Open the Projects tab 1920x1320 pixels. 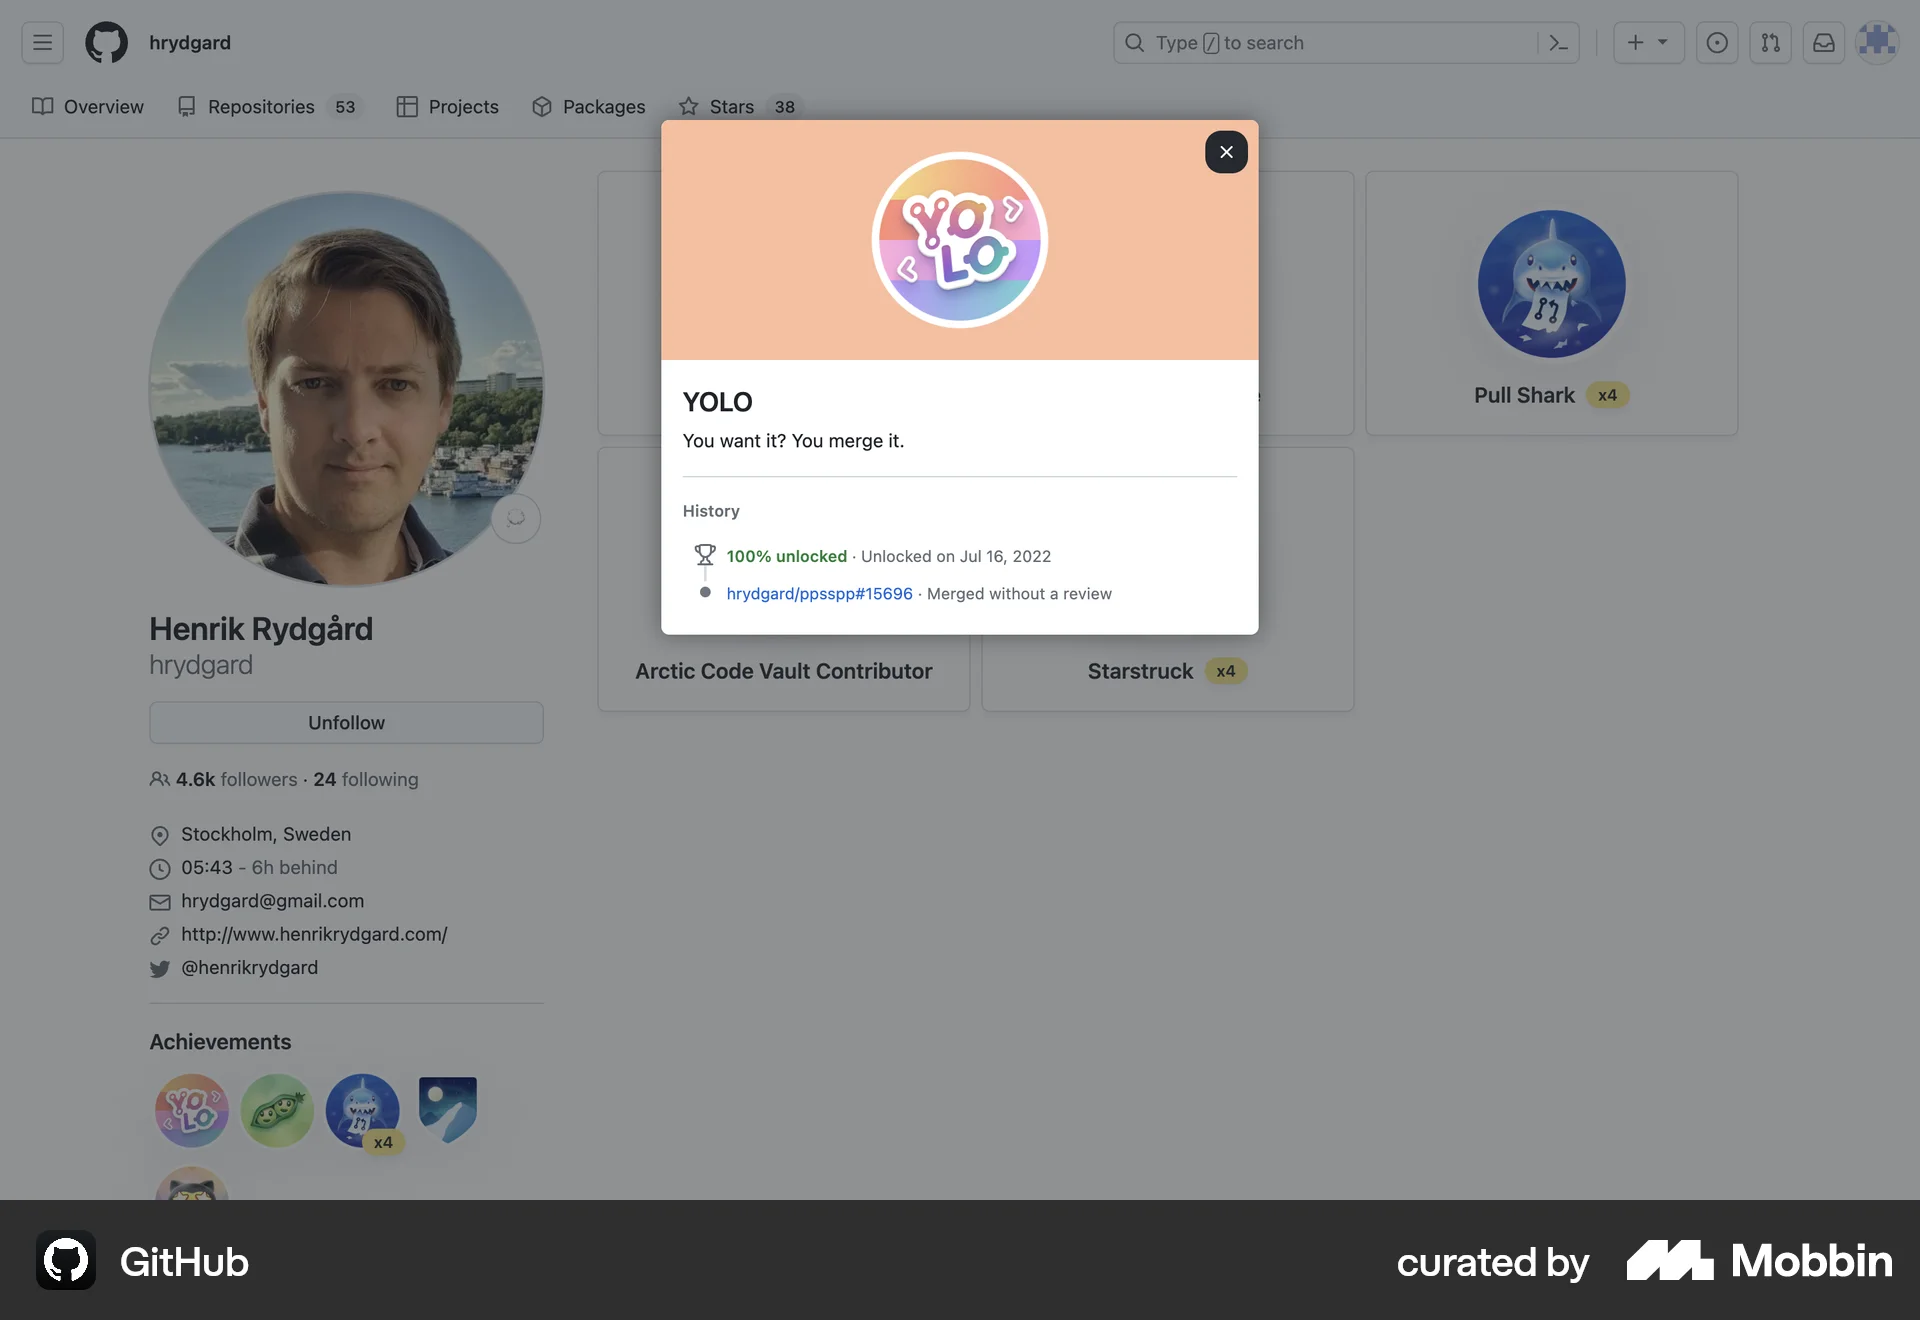pos(462,106)
